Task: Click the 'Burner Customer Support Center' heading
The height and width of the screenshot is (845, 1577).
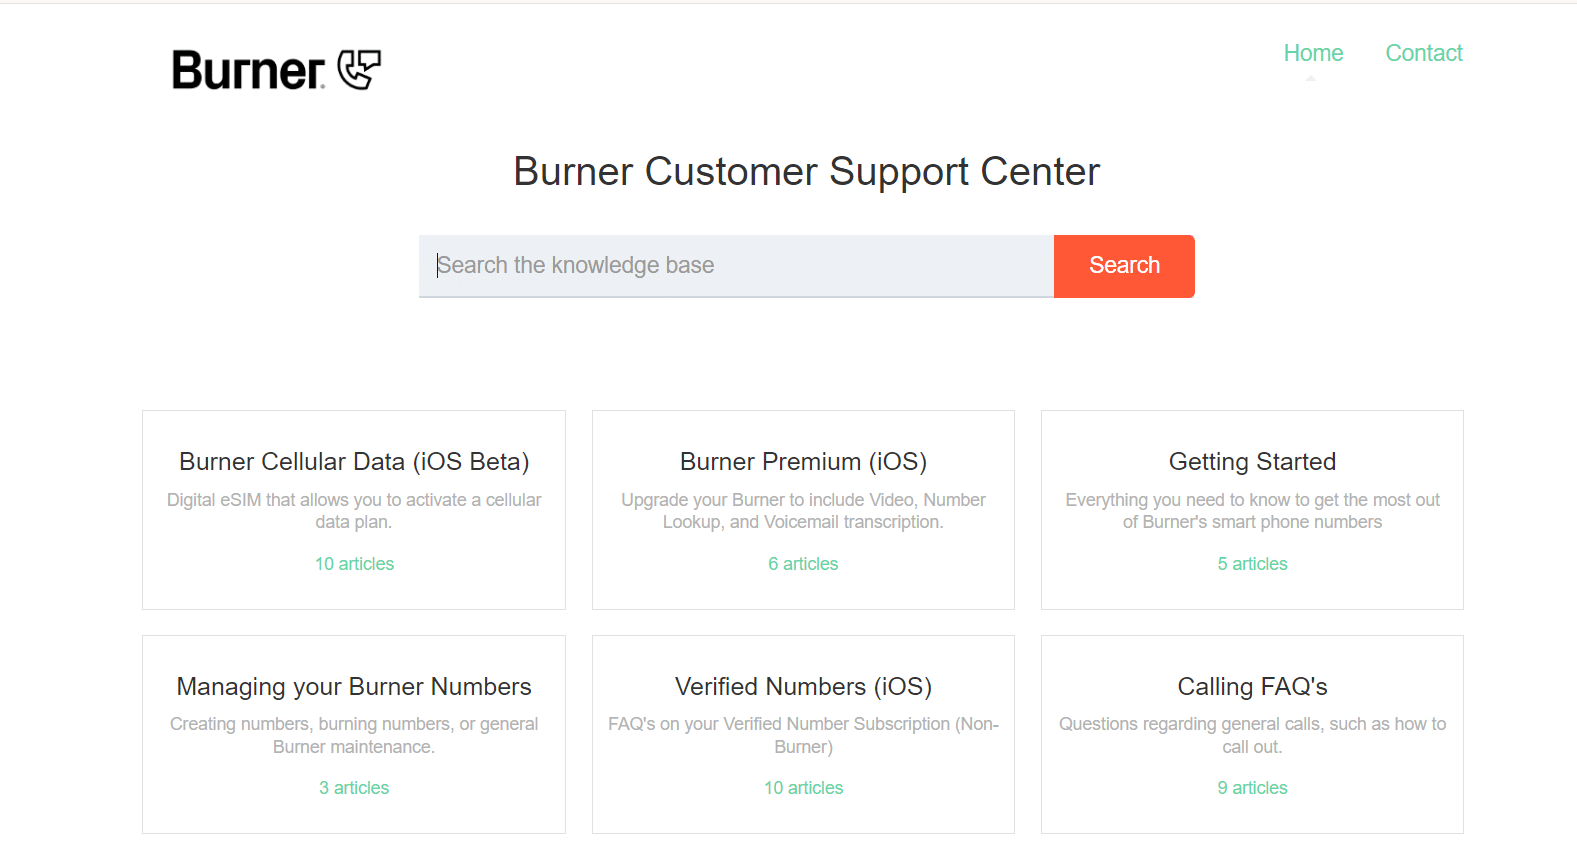Action: pos(806,172)
